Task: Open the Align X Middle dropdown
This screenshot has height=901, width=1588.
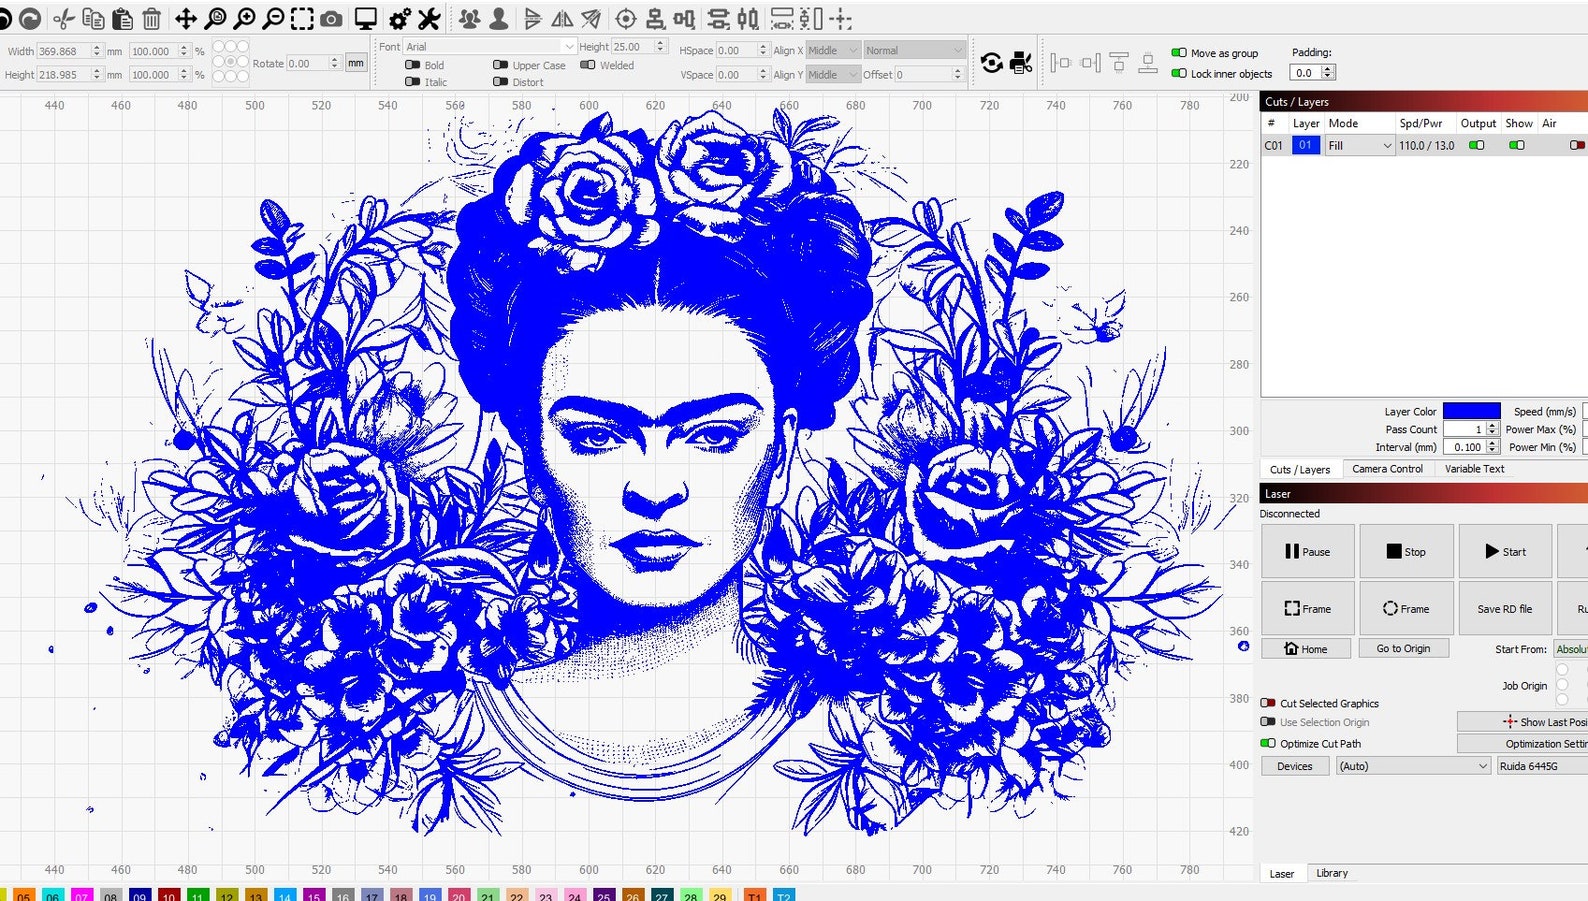Action: (x=833, y=50)
